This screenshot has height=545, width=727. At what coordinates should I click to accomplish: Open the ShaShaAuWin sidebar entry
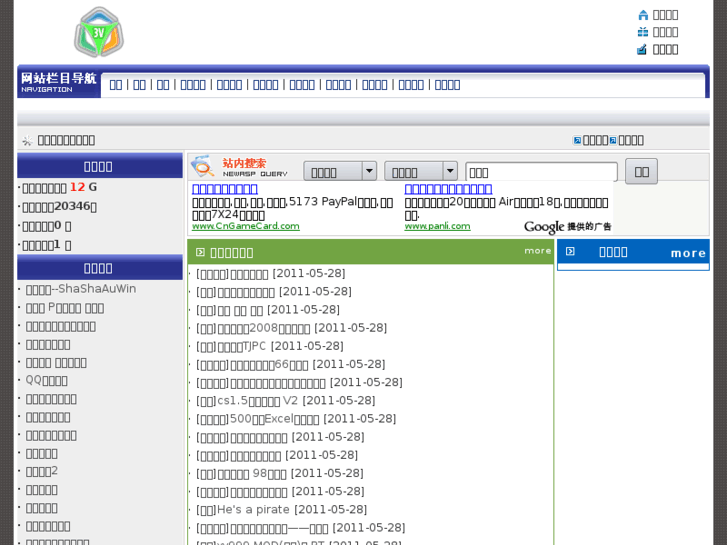[x=81, y=289]
